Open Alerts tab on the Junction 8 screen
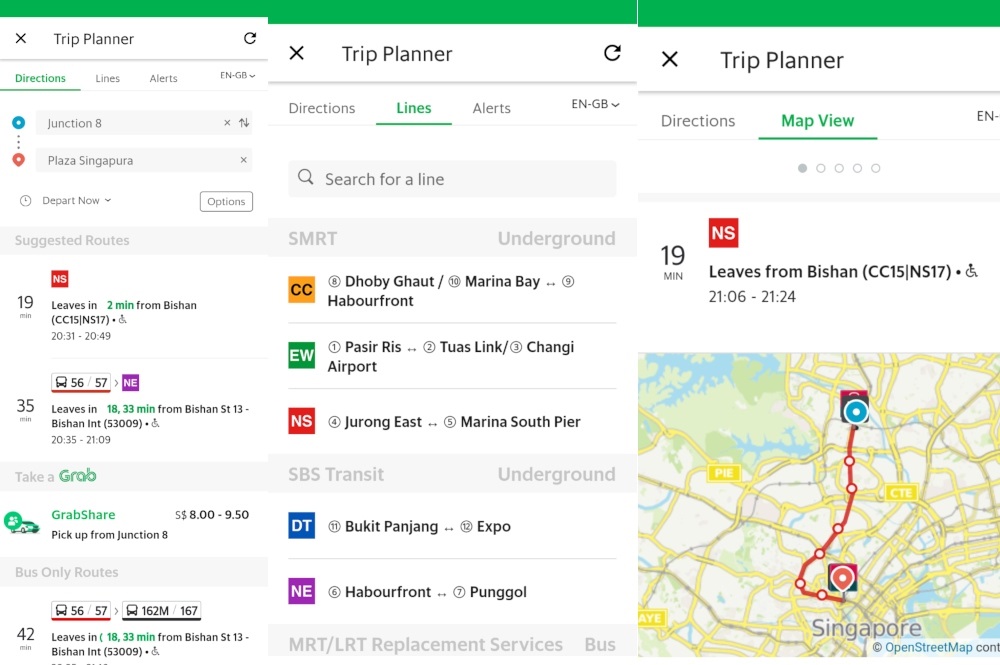Image resolution: width=1000 pixels, height=665 pixels. click(x=163, y=78)
